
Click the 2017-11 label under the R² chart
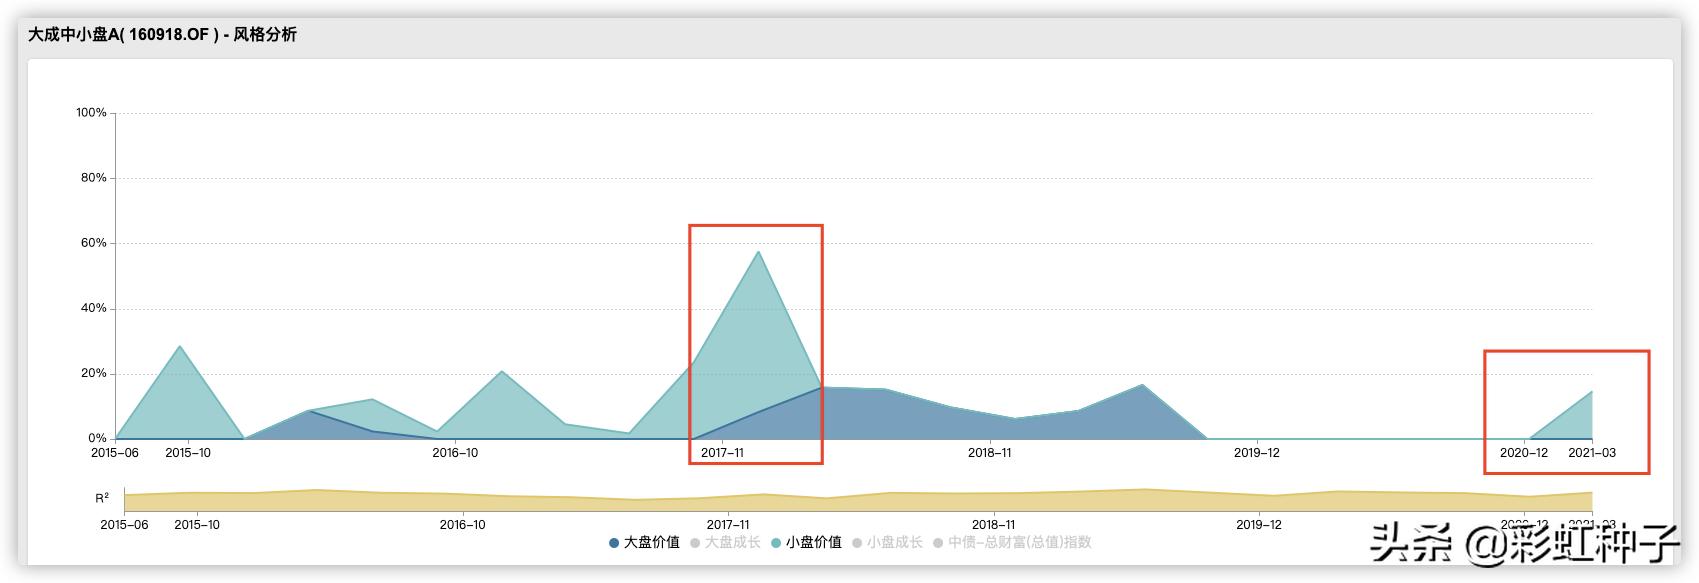point(728,525)
